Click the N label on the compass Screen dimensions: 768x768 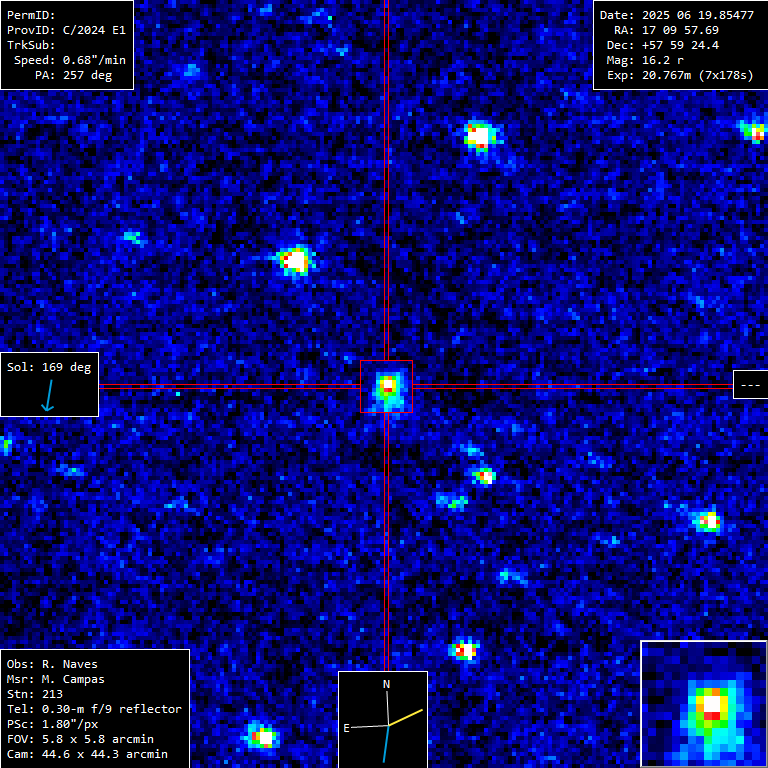[386, 684]
